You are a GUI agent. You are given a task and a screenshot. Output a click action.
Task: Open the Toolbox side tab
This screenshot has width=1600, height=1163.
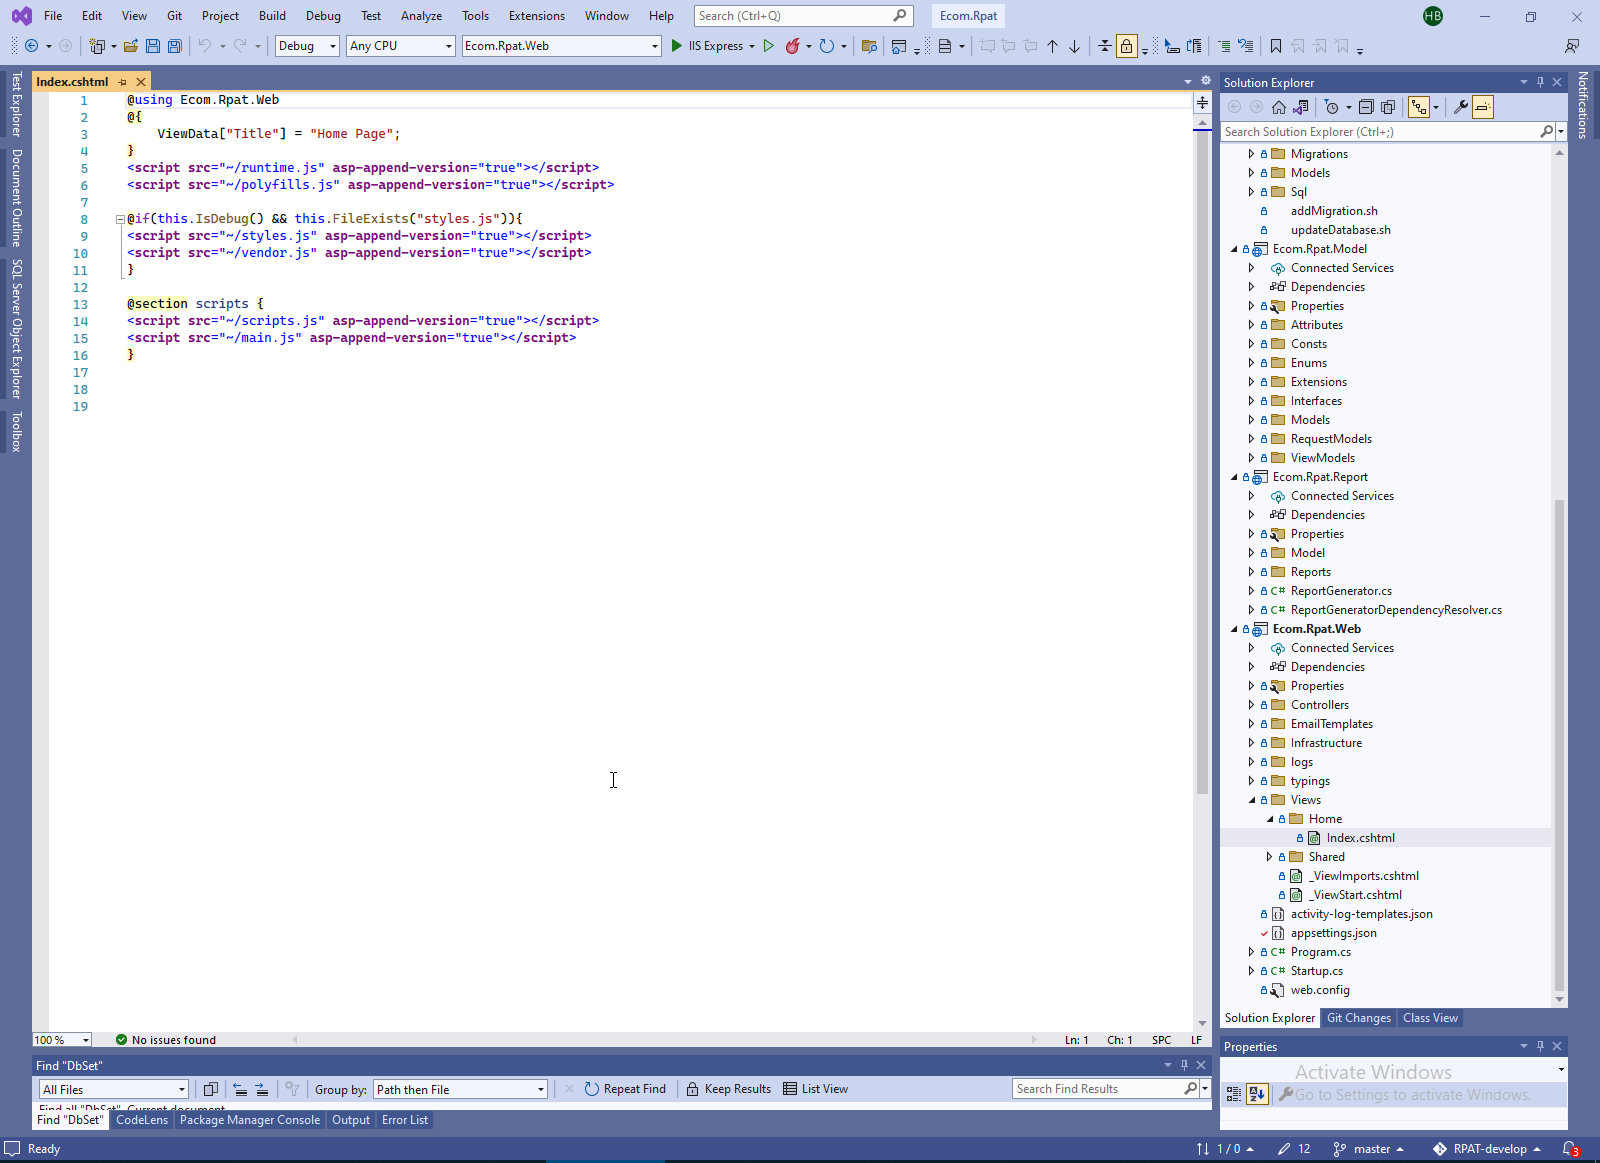16,432
